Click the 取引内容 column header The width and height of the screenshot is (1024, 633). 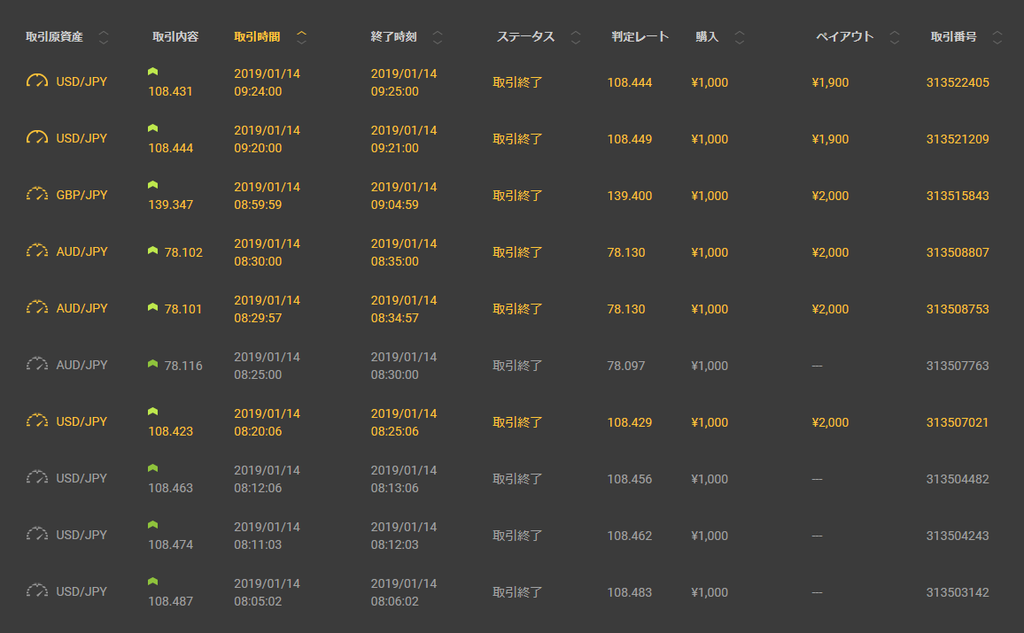pos(175,37)
